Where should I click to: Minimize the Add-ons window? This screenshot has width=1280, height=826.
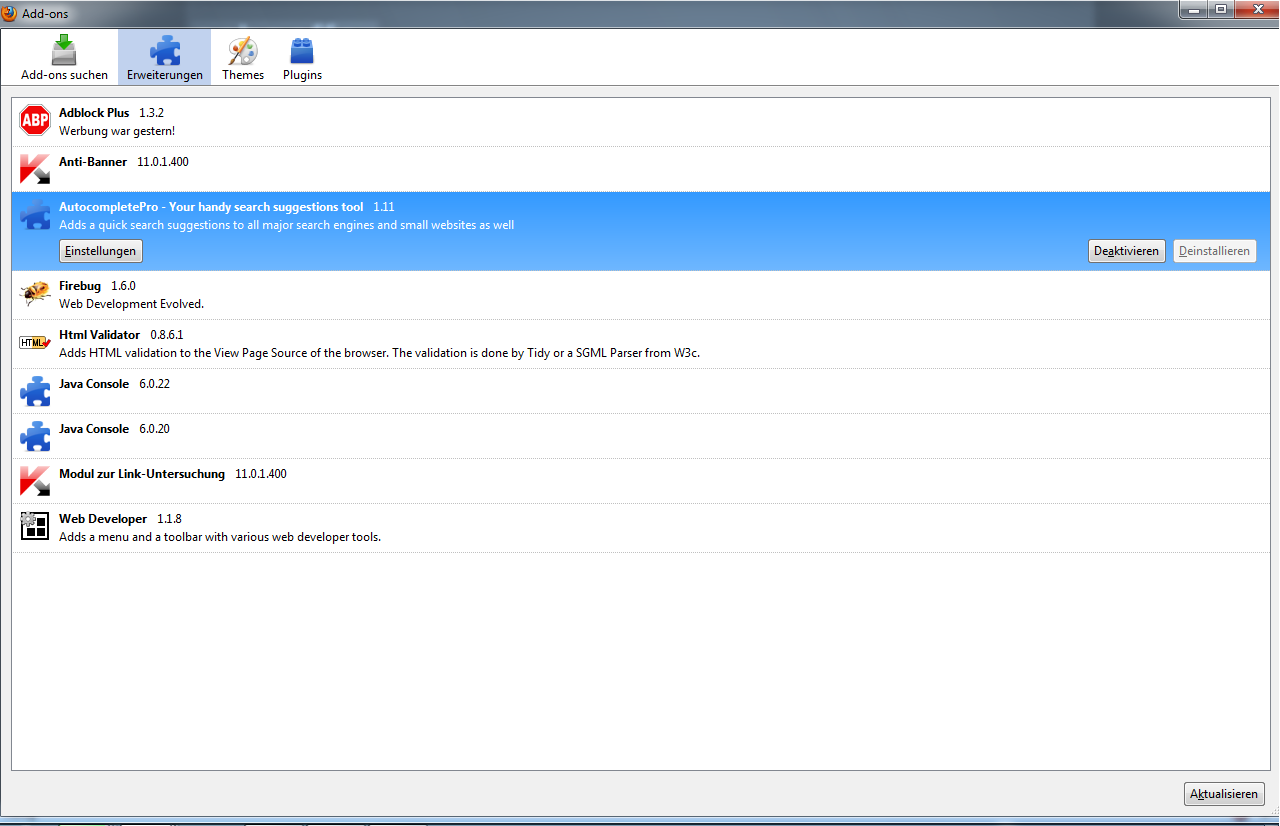click(1192, 9)
